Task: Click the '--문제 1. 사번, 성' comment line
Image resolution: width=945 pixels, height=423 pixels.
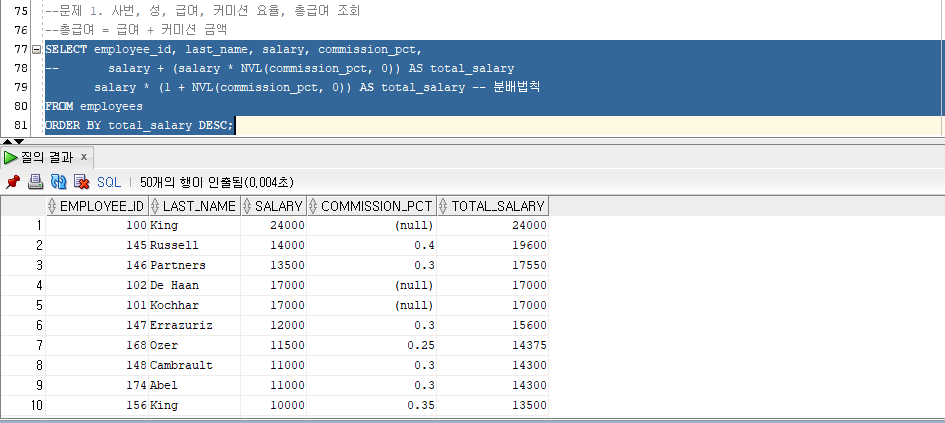Action: click(x=202, y=11)
